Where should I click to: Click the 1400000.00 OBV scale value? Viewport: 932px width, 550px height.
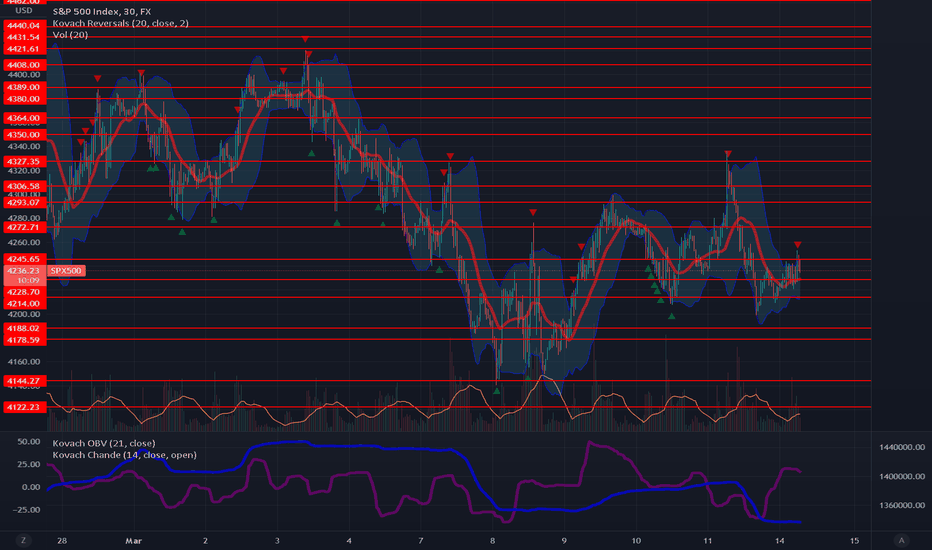(x=902, y=476)
